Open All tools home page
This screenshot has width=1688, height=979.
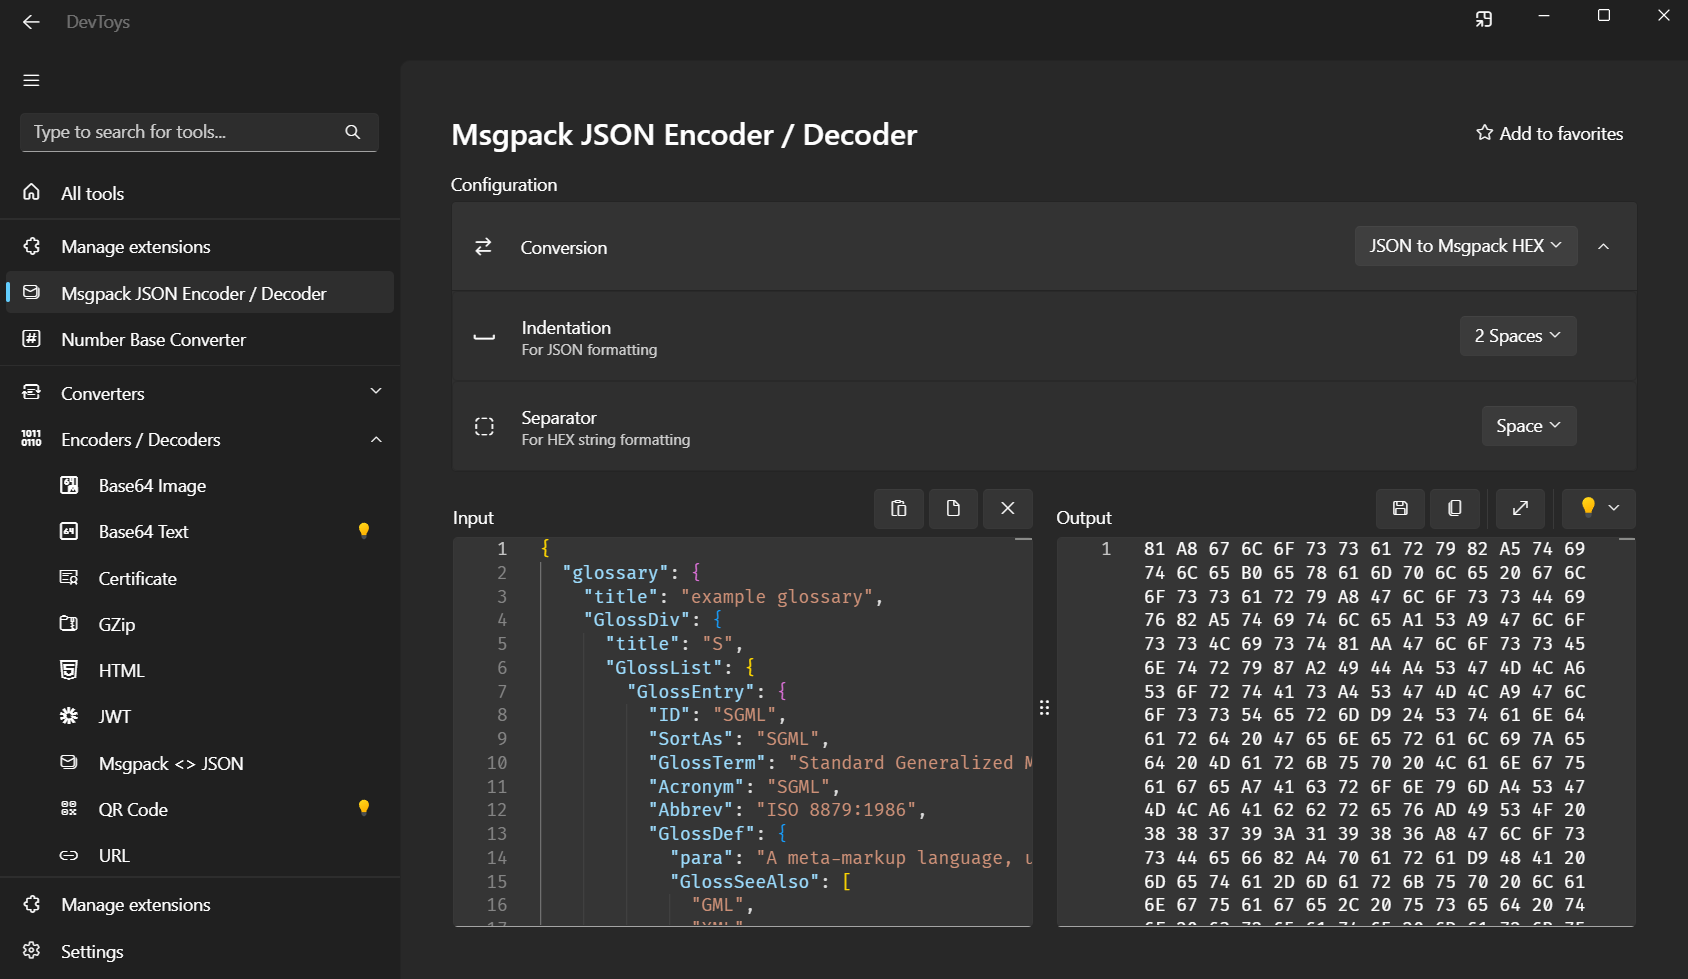[200, 193]
